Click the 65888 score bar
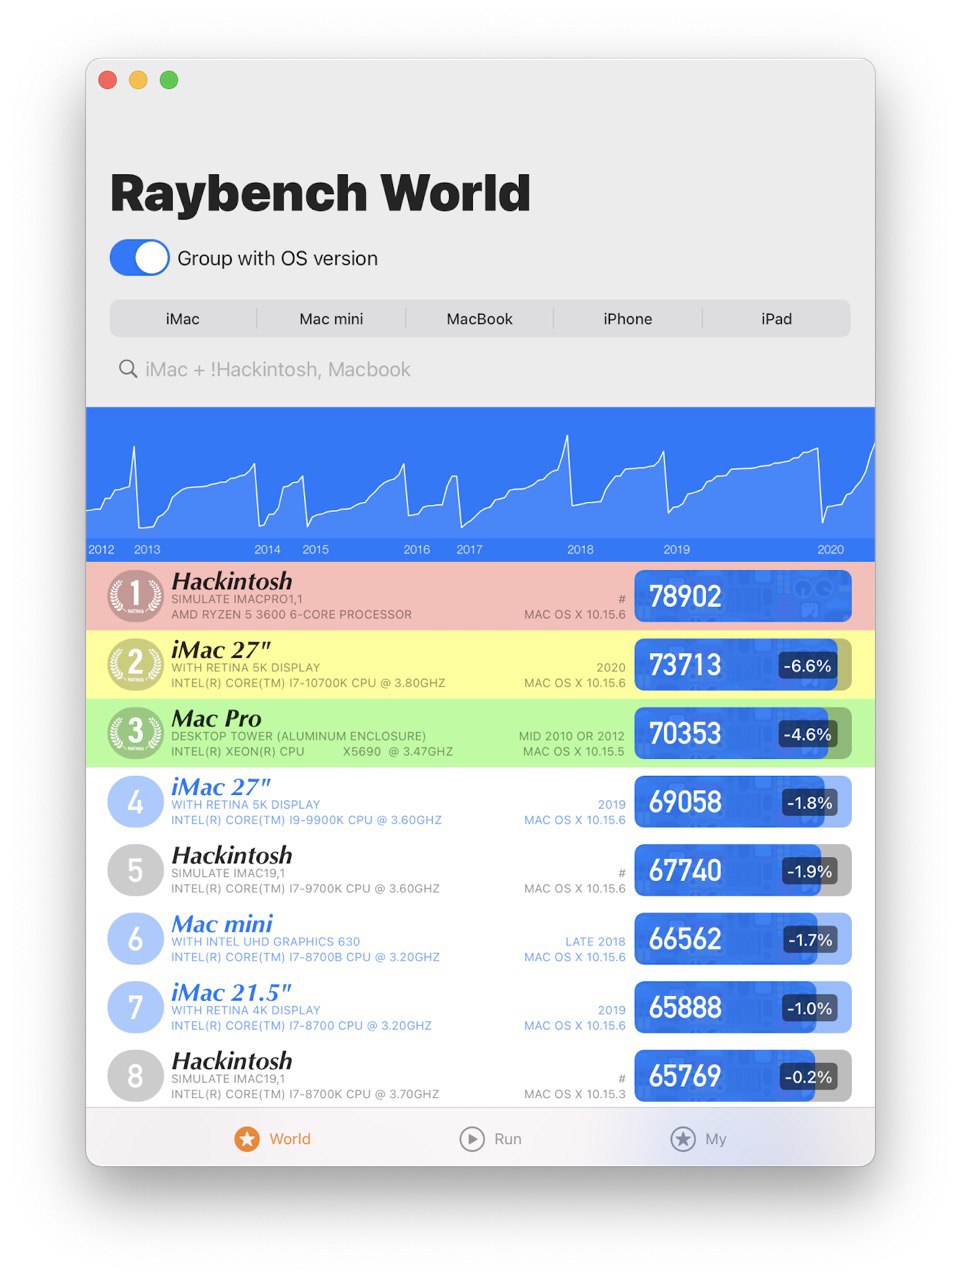 743,1007
